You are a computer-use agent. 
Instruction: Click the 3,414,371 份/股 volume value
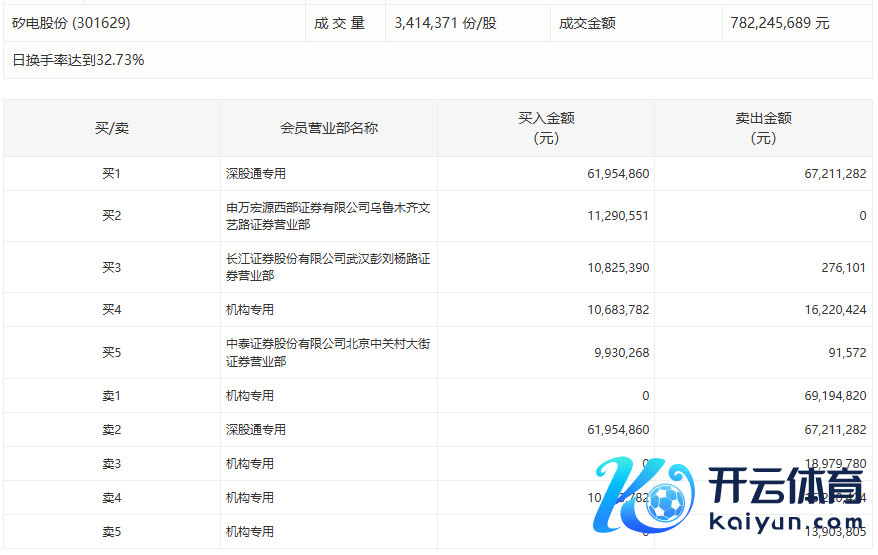(x=445, y=22)
